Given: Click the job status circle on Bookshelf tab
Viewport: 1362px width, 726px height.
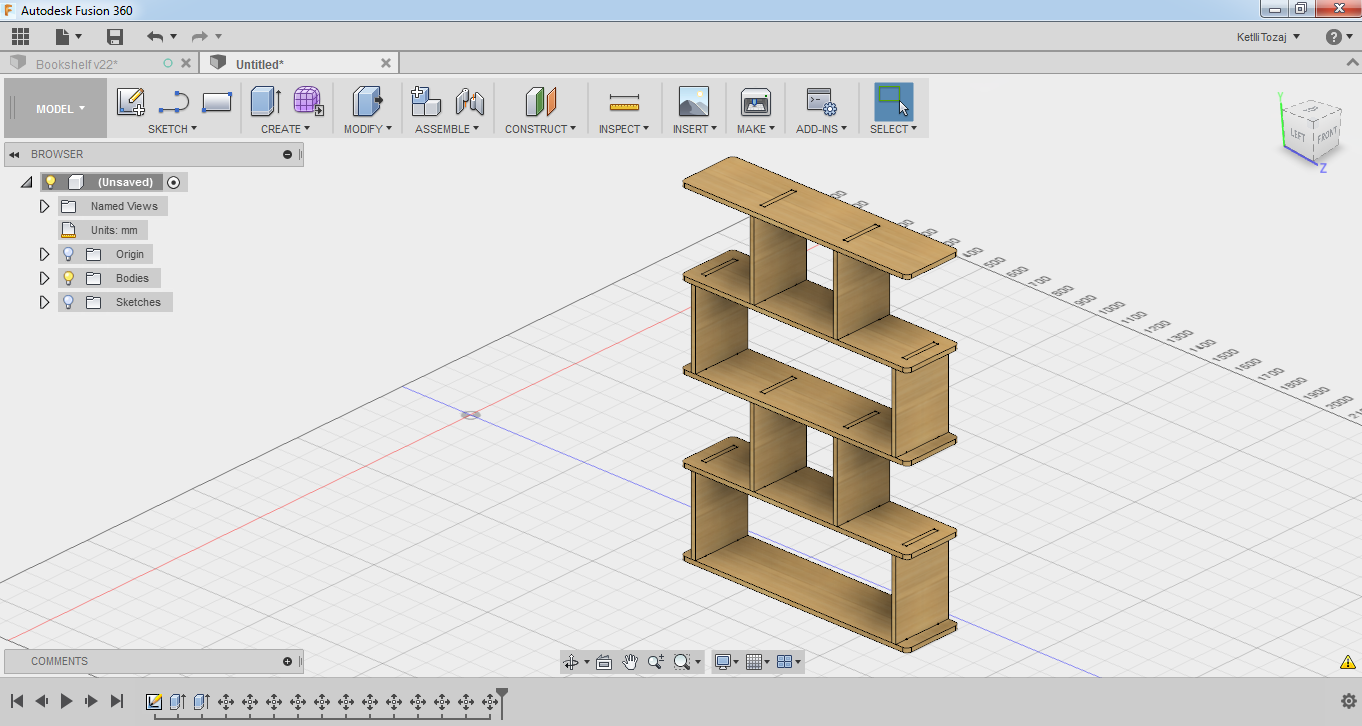Looking at the screenshot, I should [x=168, y=63].
